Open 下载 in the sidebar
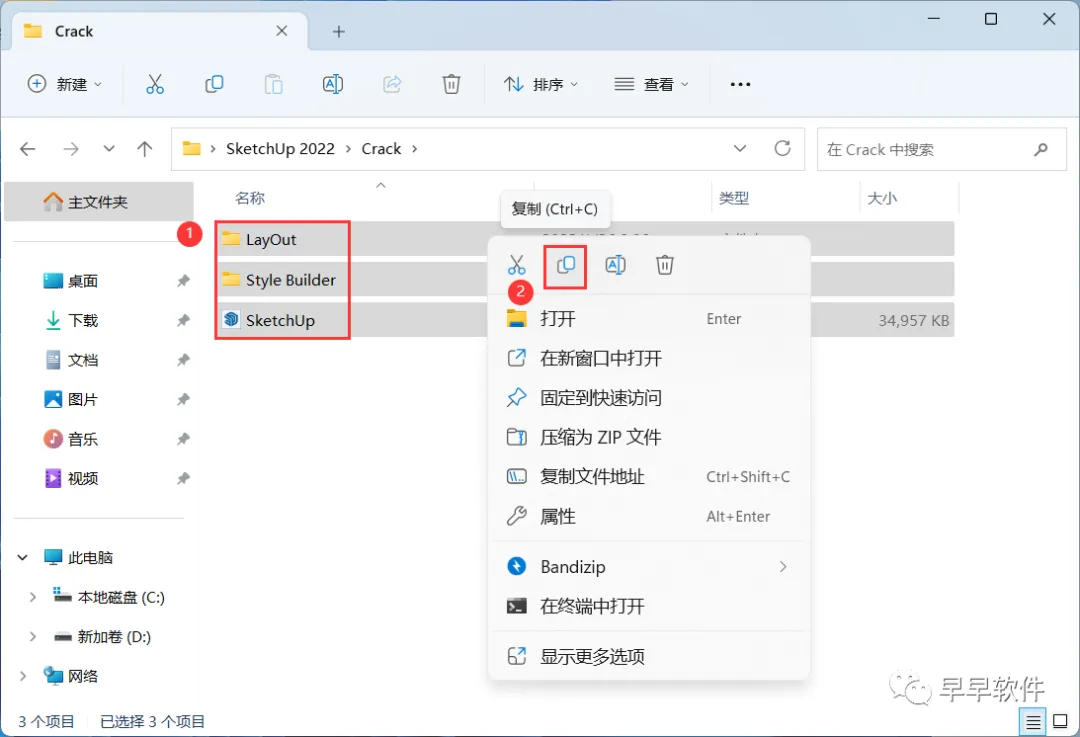Image resolution: width=1080 pixels, height=737 pixels. pos(83,320)
